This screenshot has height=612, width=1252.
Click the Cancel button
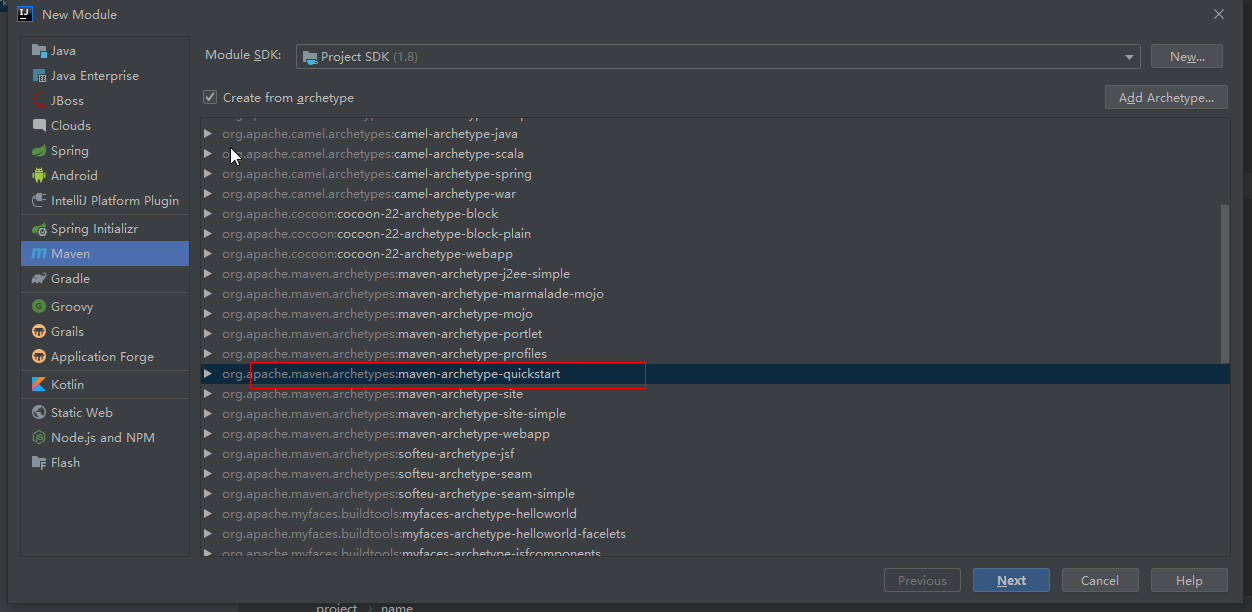[x=1100, y=581]
